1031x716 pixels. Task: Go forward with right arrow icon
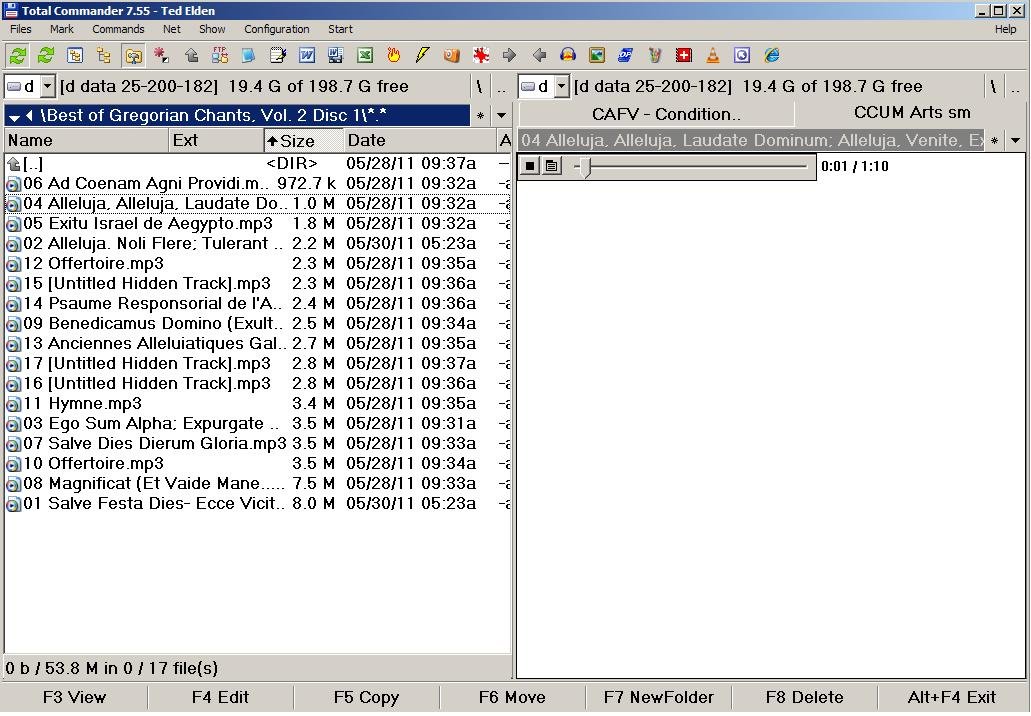click(x=510, y=55)
